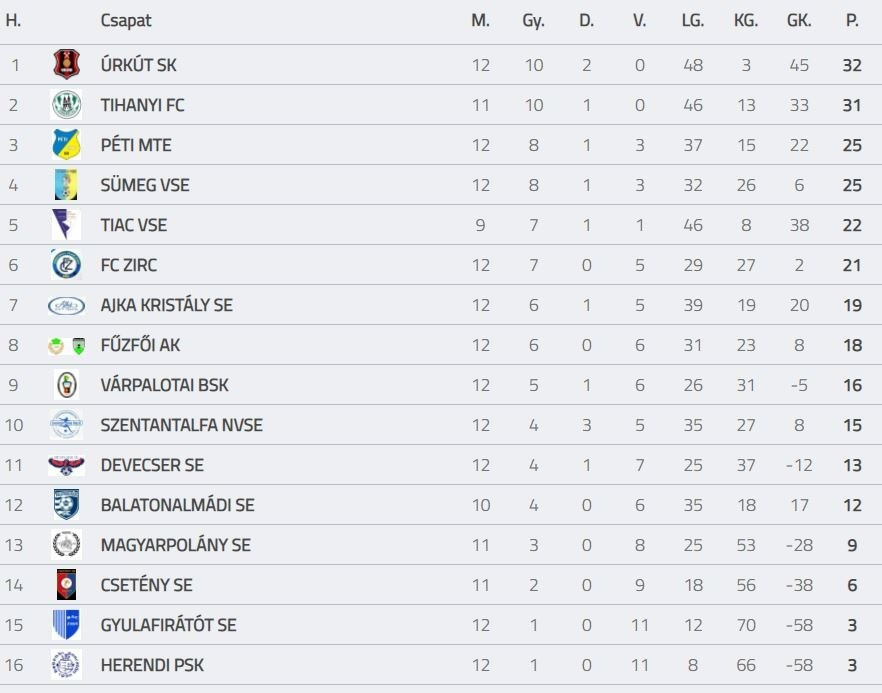Viewport: 882px width, 693px height.
Task: Open Herendi PSK team name link
Action: (x=152, y=665)
